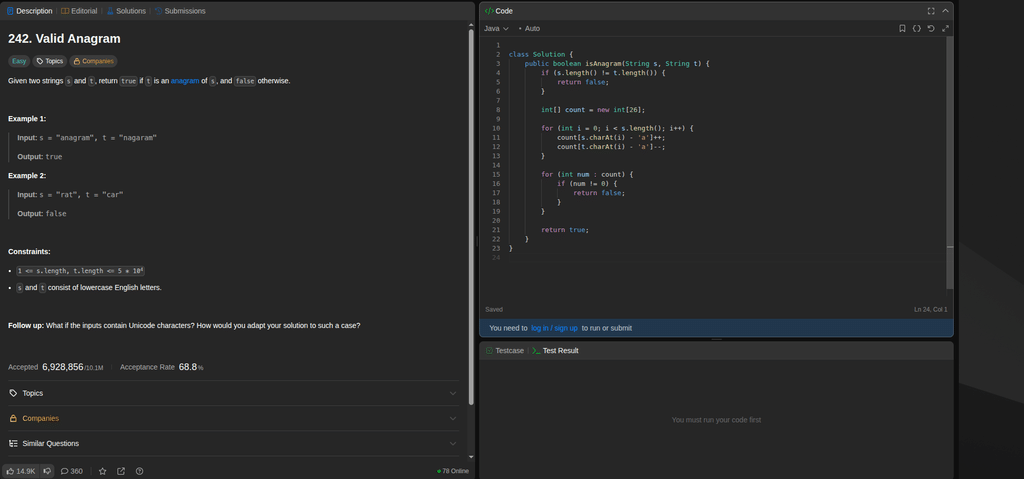Click the Accepted 6,928,856 count
Screen dimensions: 1024x479
(x=63, y=367)
